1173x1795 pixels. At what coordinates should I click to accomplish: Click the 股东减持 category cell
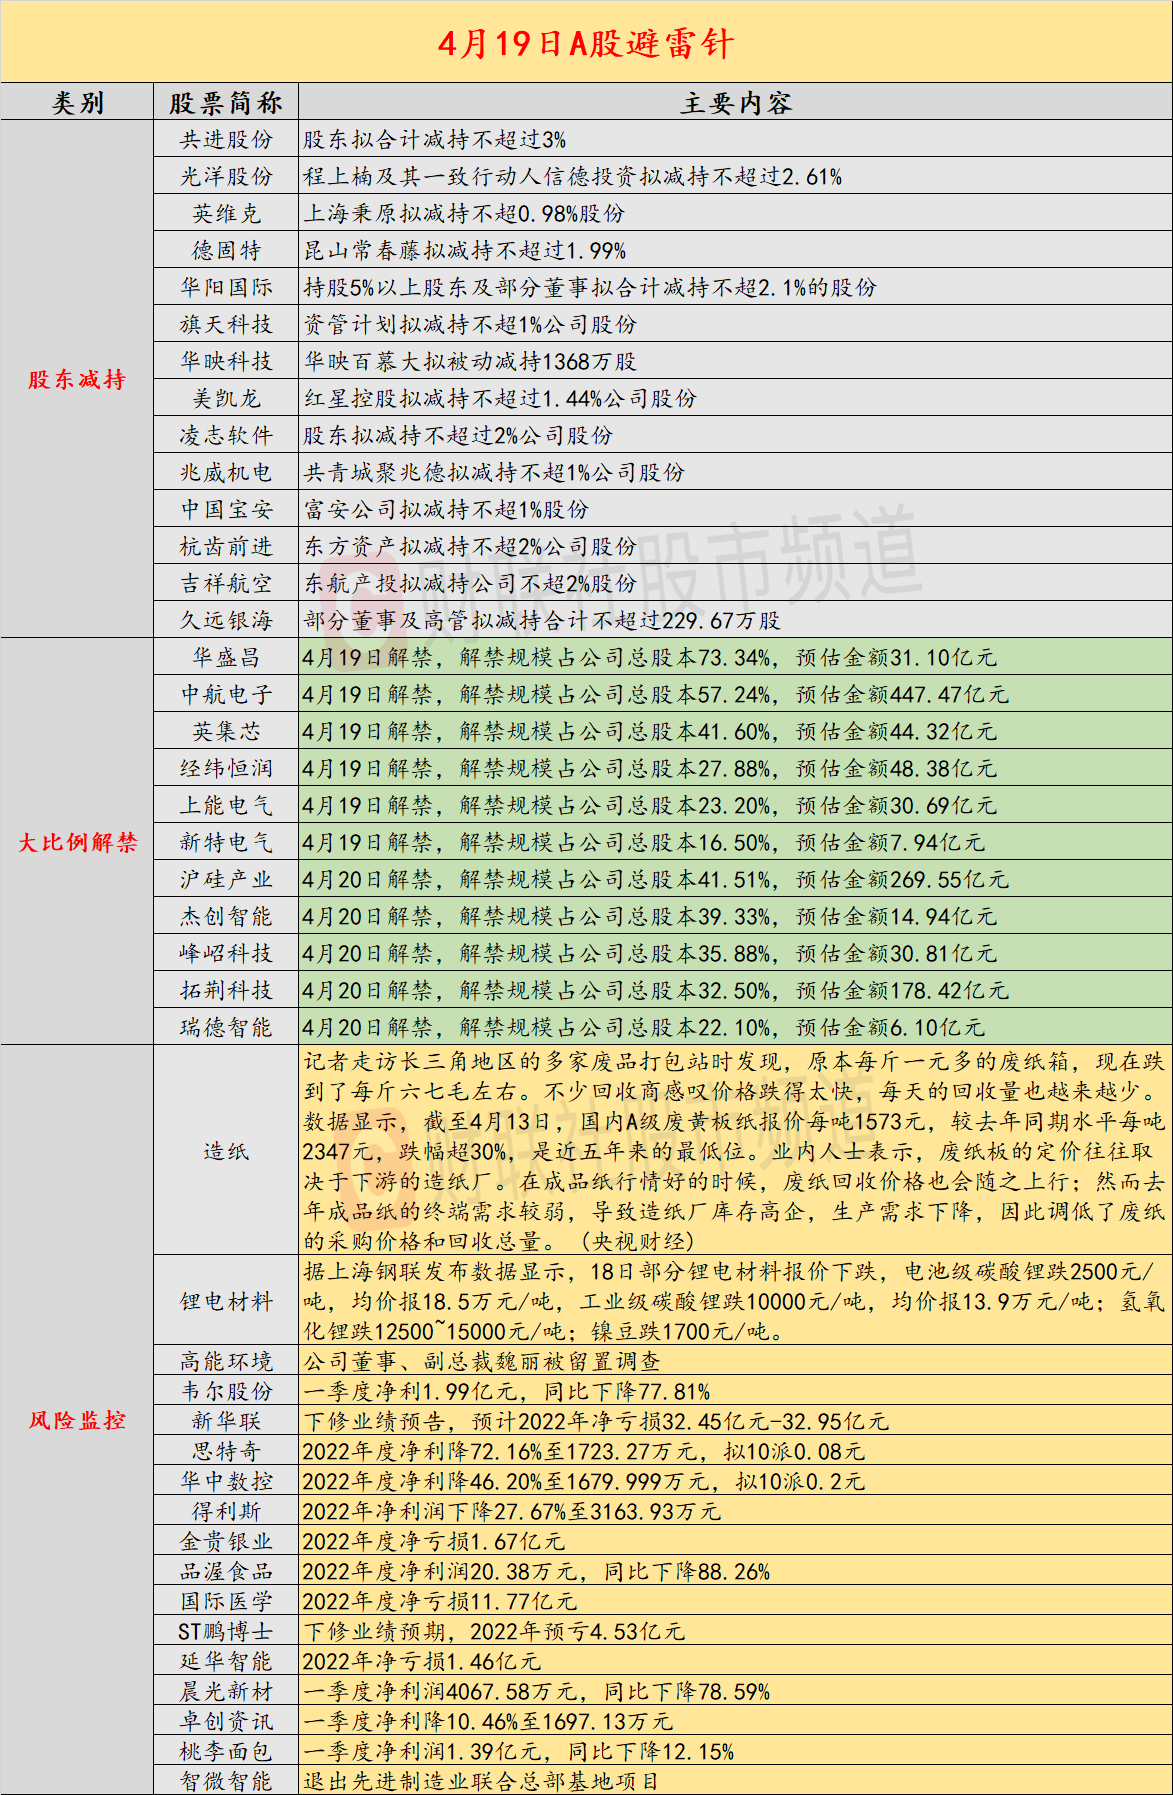point(77,379)
